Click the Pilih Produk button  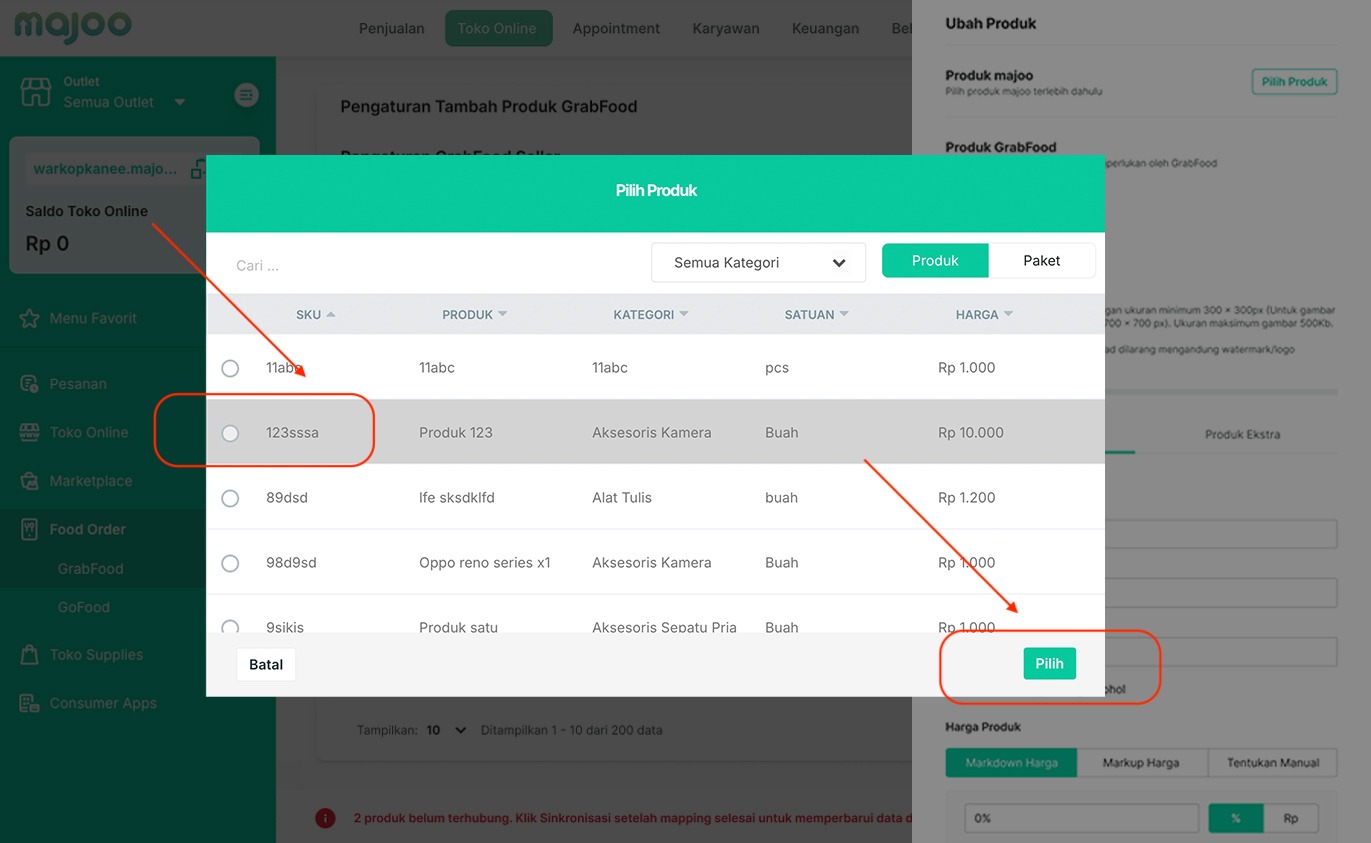[1294, 82]
